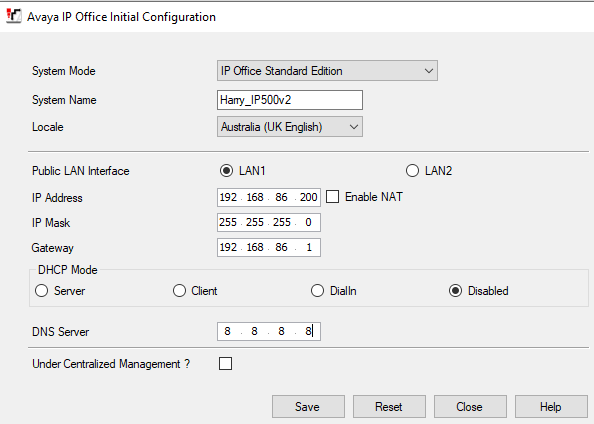
Task: Set DHCP Mode to DialIn
Action: click(x=317, y=291)
